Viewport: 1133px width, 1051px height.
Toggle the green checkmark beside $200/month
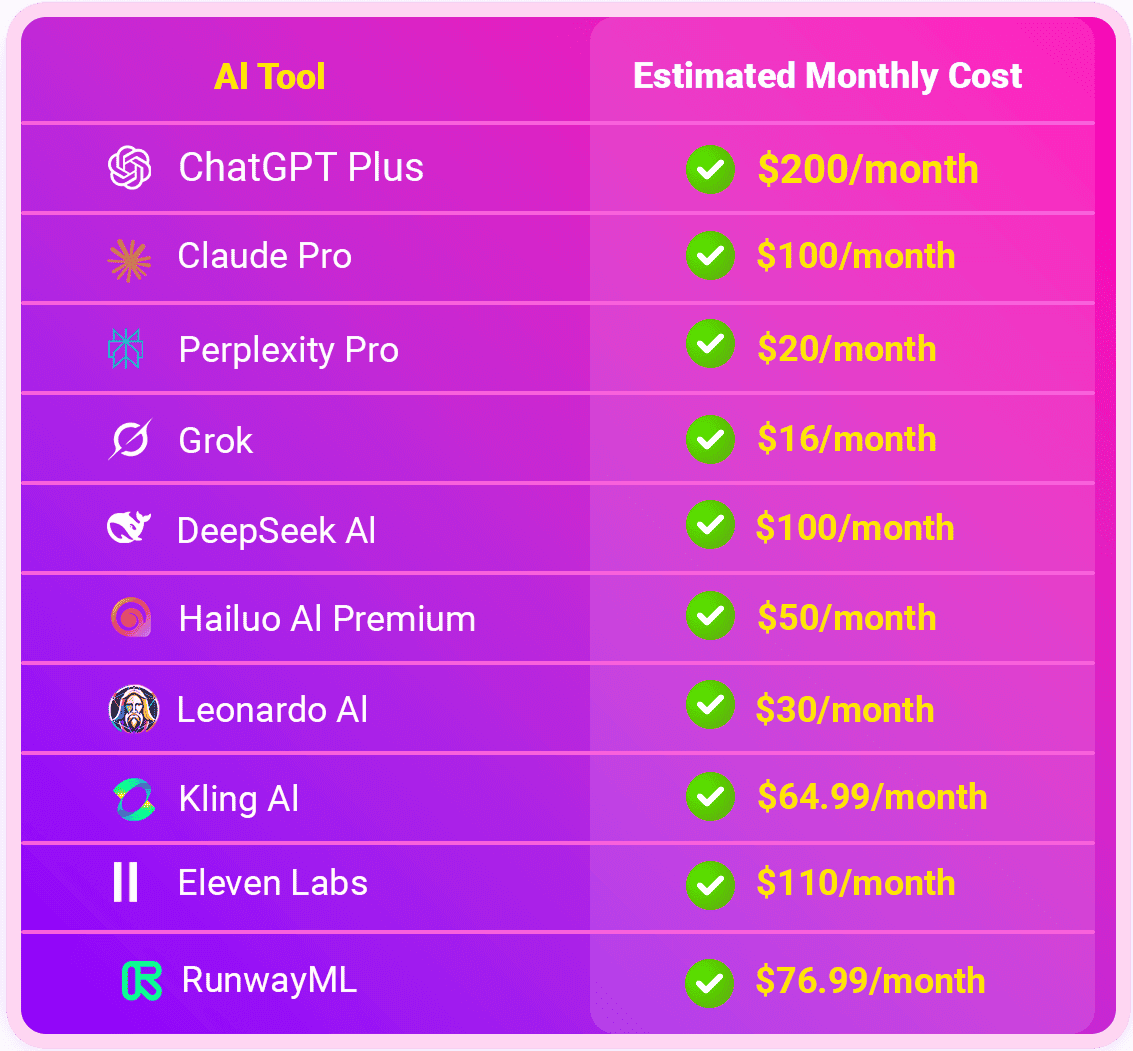point(710,170)
